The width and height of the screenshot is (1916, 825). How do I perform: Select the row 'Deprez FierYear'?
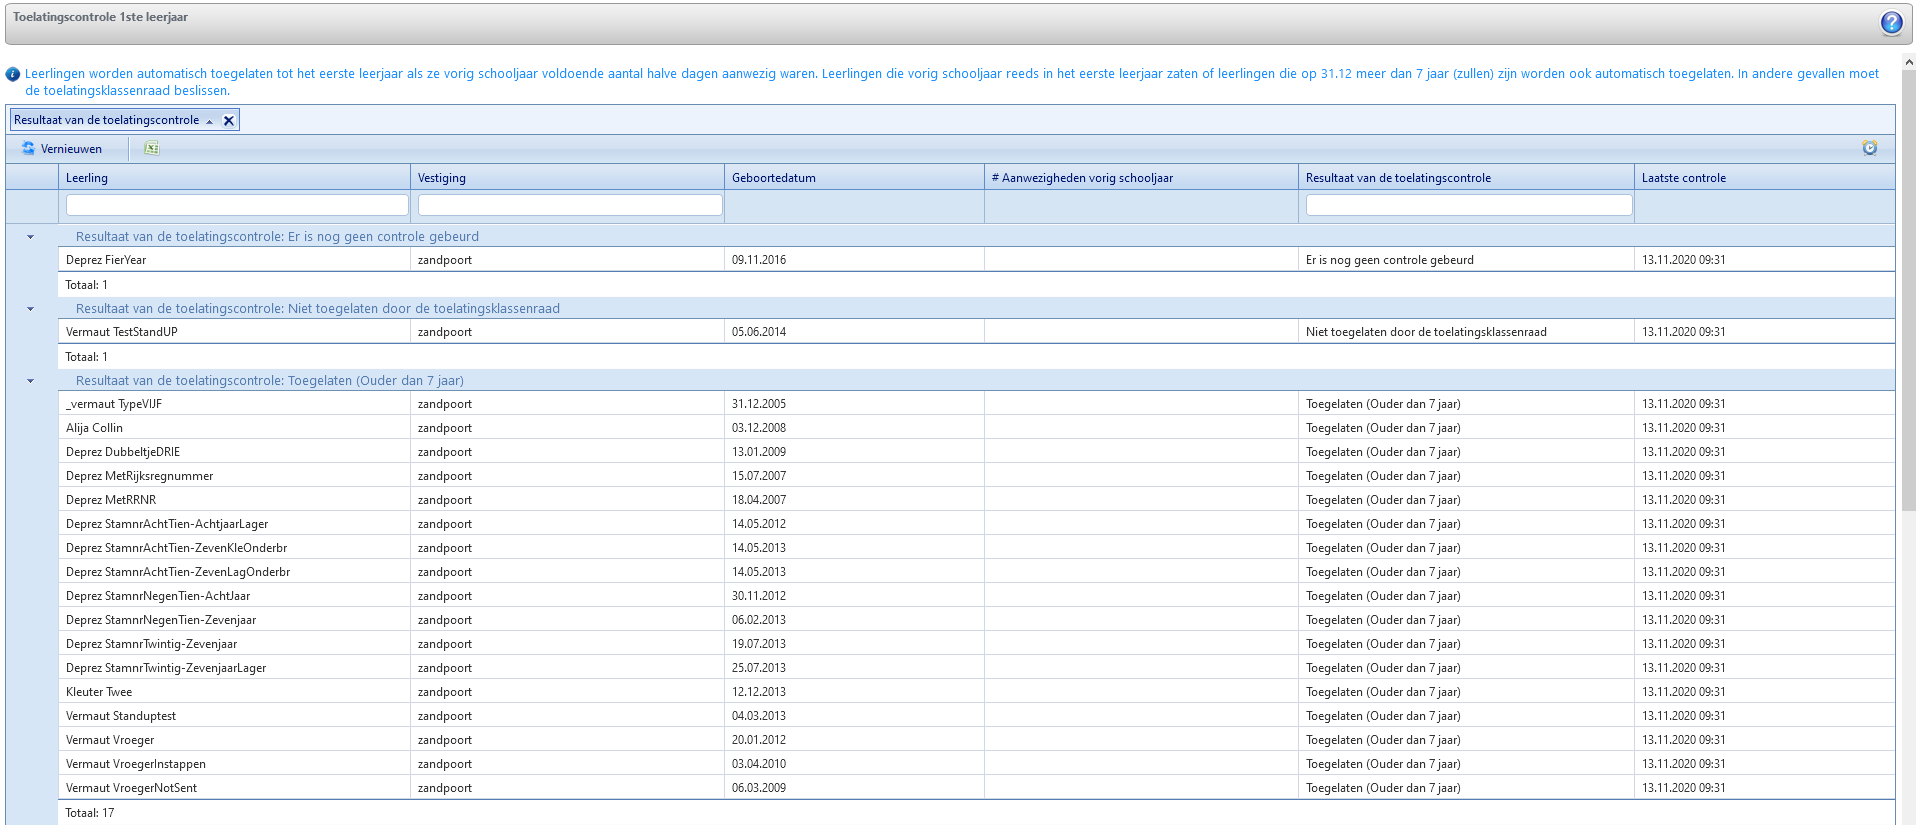click(x=976, y=260)
